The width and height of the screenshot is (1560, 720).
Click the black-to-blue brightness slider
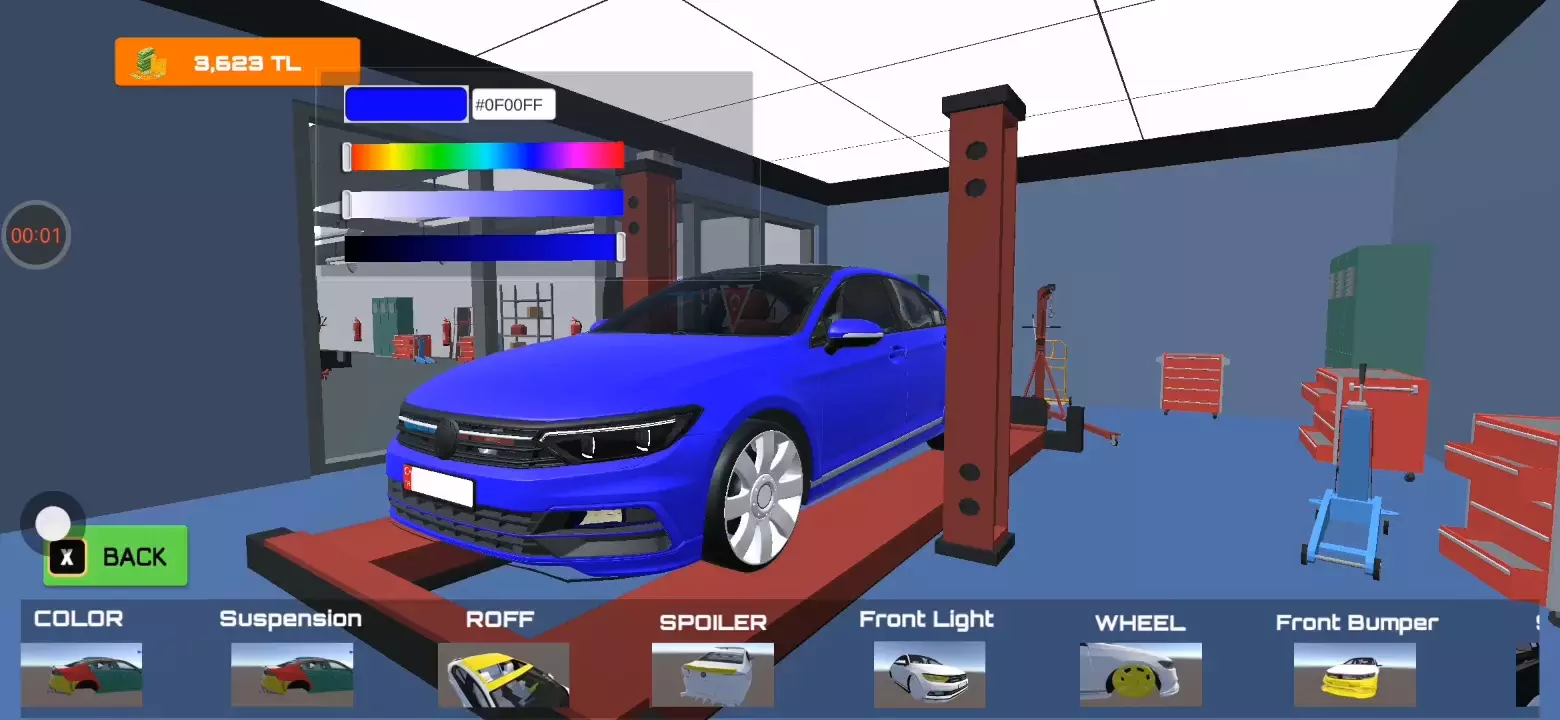click(482, 248)
